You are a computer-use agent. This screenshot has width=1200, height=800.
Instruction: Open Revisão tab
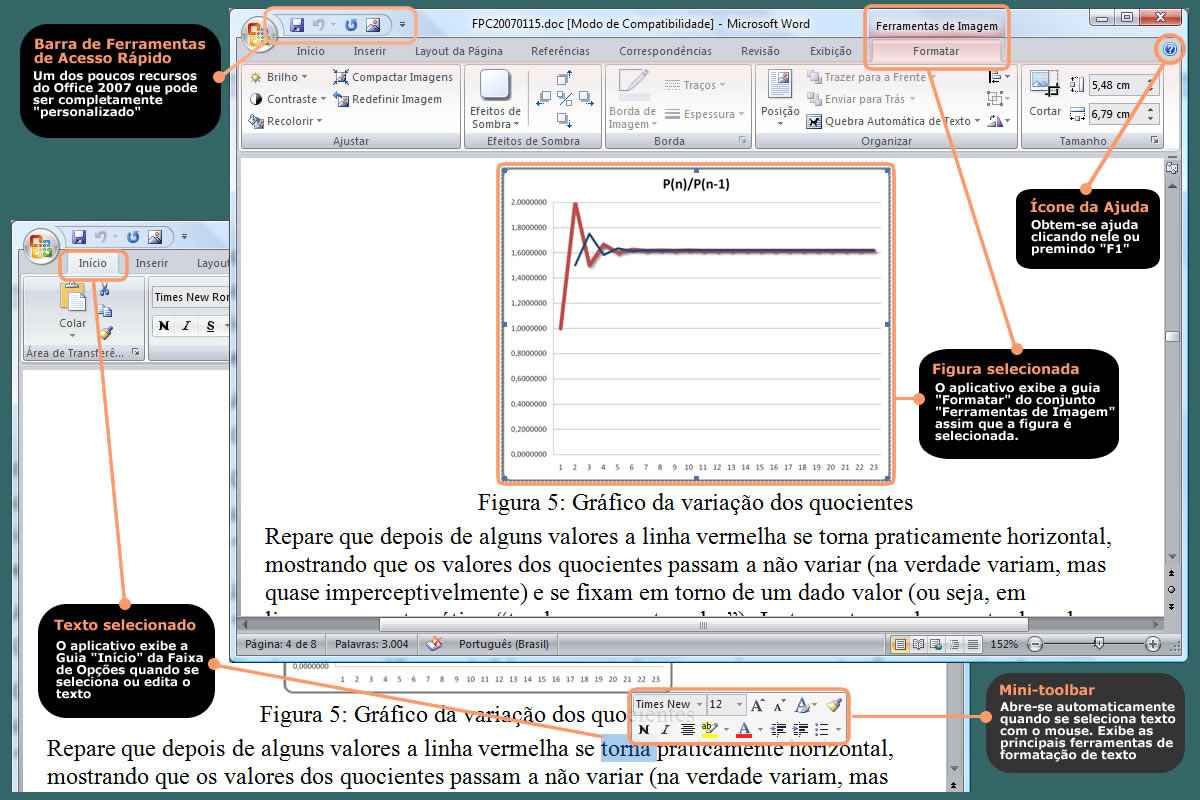(x=760, y=51)
